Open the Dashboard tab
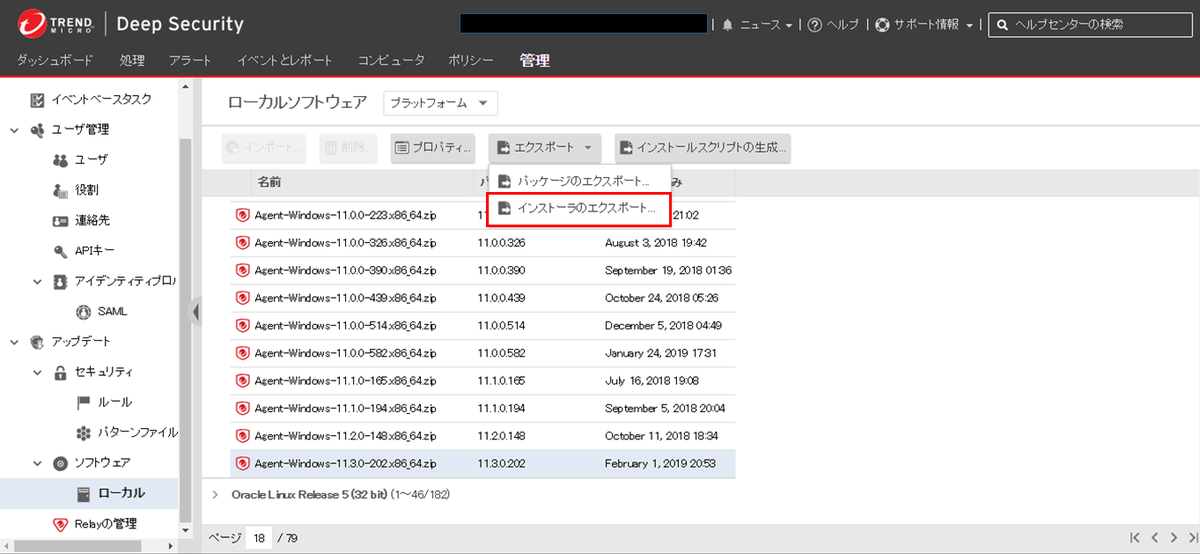The height and width of the screenshot is (554, 1200). point(55,61)
